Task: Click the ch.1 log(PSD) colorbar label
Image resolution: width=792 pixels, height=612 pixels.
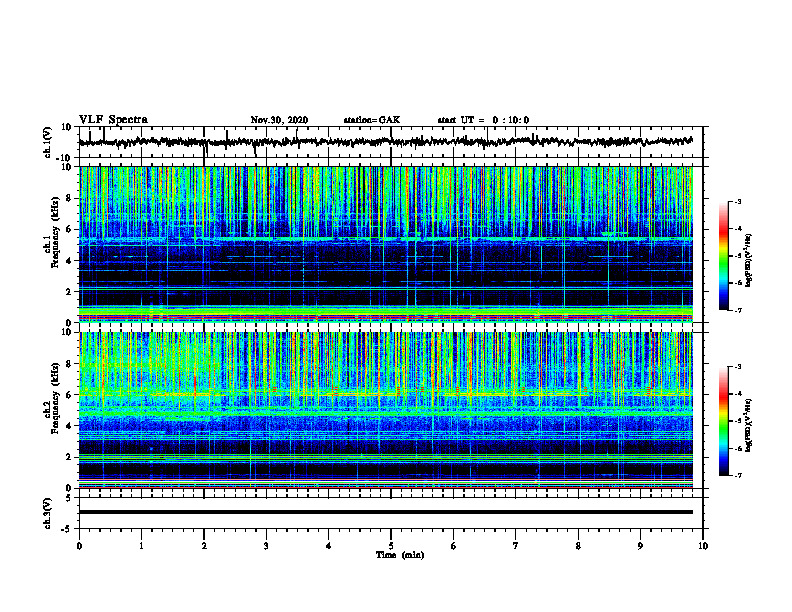Action: (749, 261)
